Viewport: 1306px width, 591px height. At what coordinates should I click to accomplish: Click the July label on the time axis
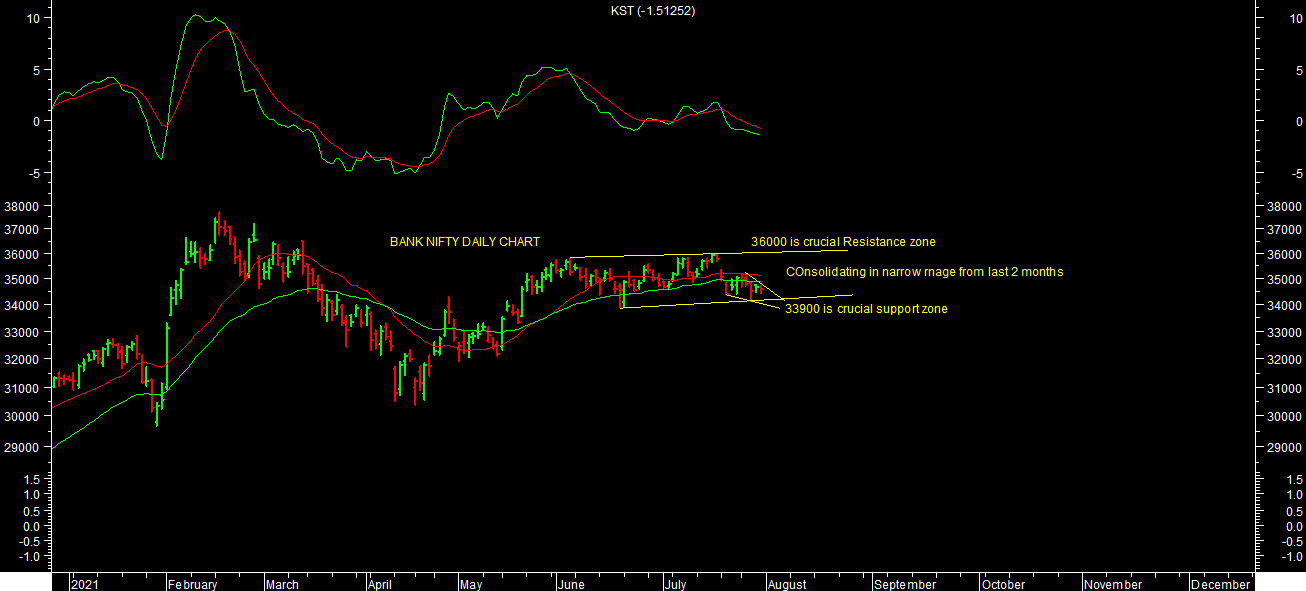[x=677, y=584]
